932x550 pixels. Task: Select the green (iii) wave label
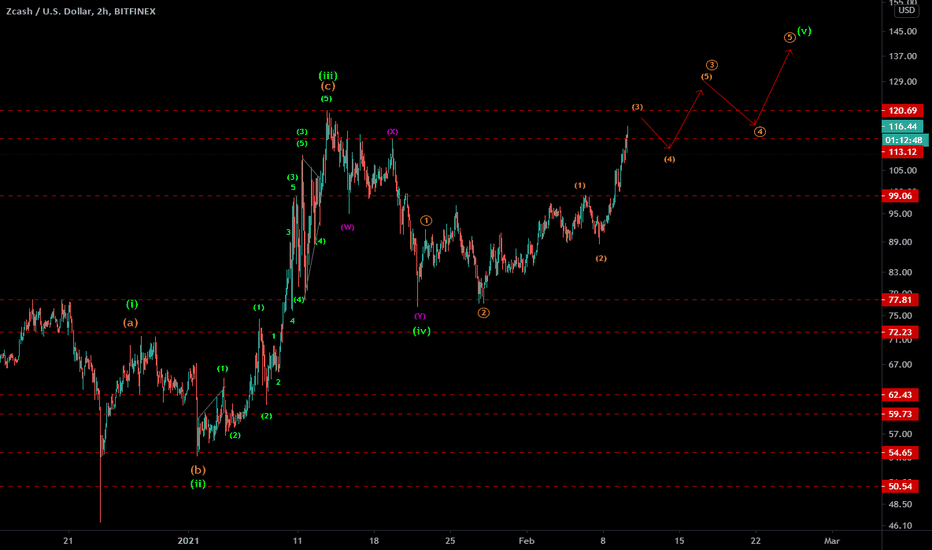(328, 76)
